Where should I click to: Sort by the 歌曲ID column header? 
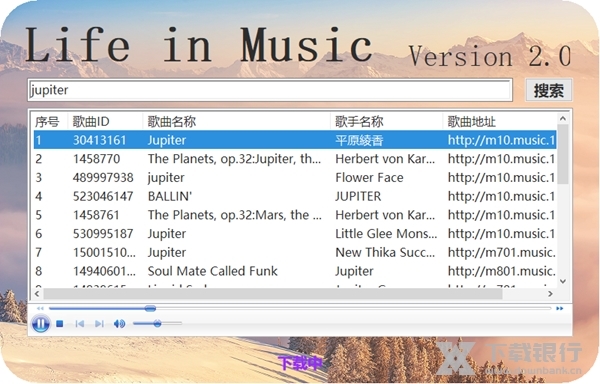105,122
